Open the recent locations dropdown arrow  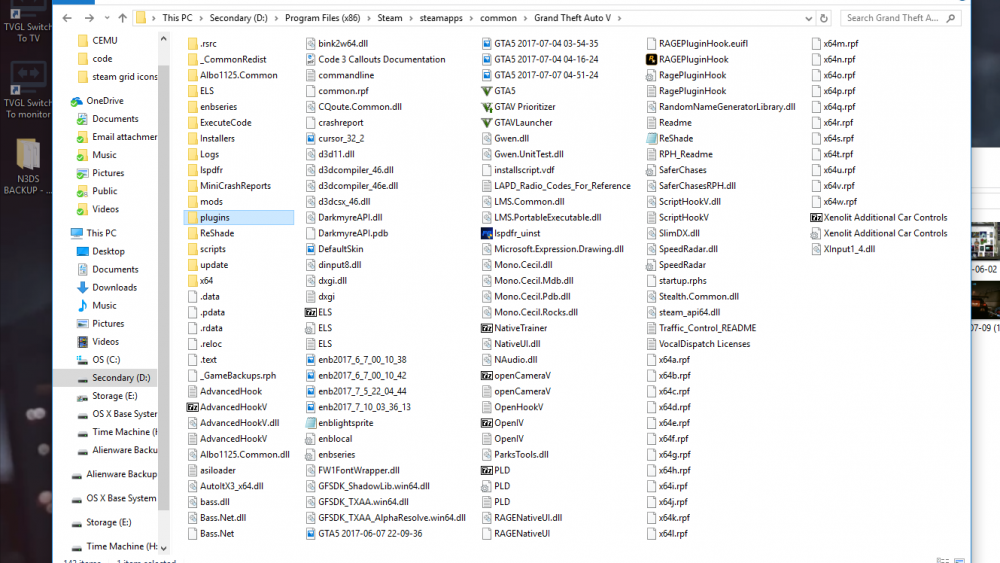coord(107,18)
